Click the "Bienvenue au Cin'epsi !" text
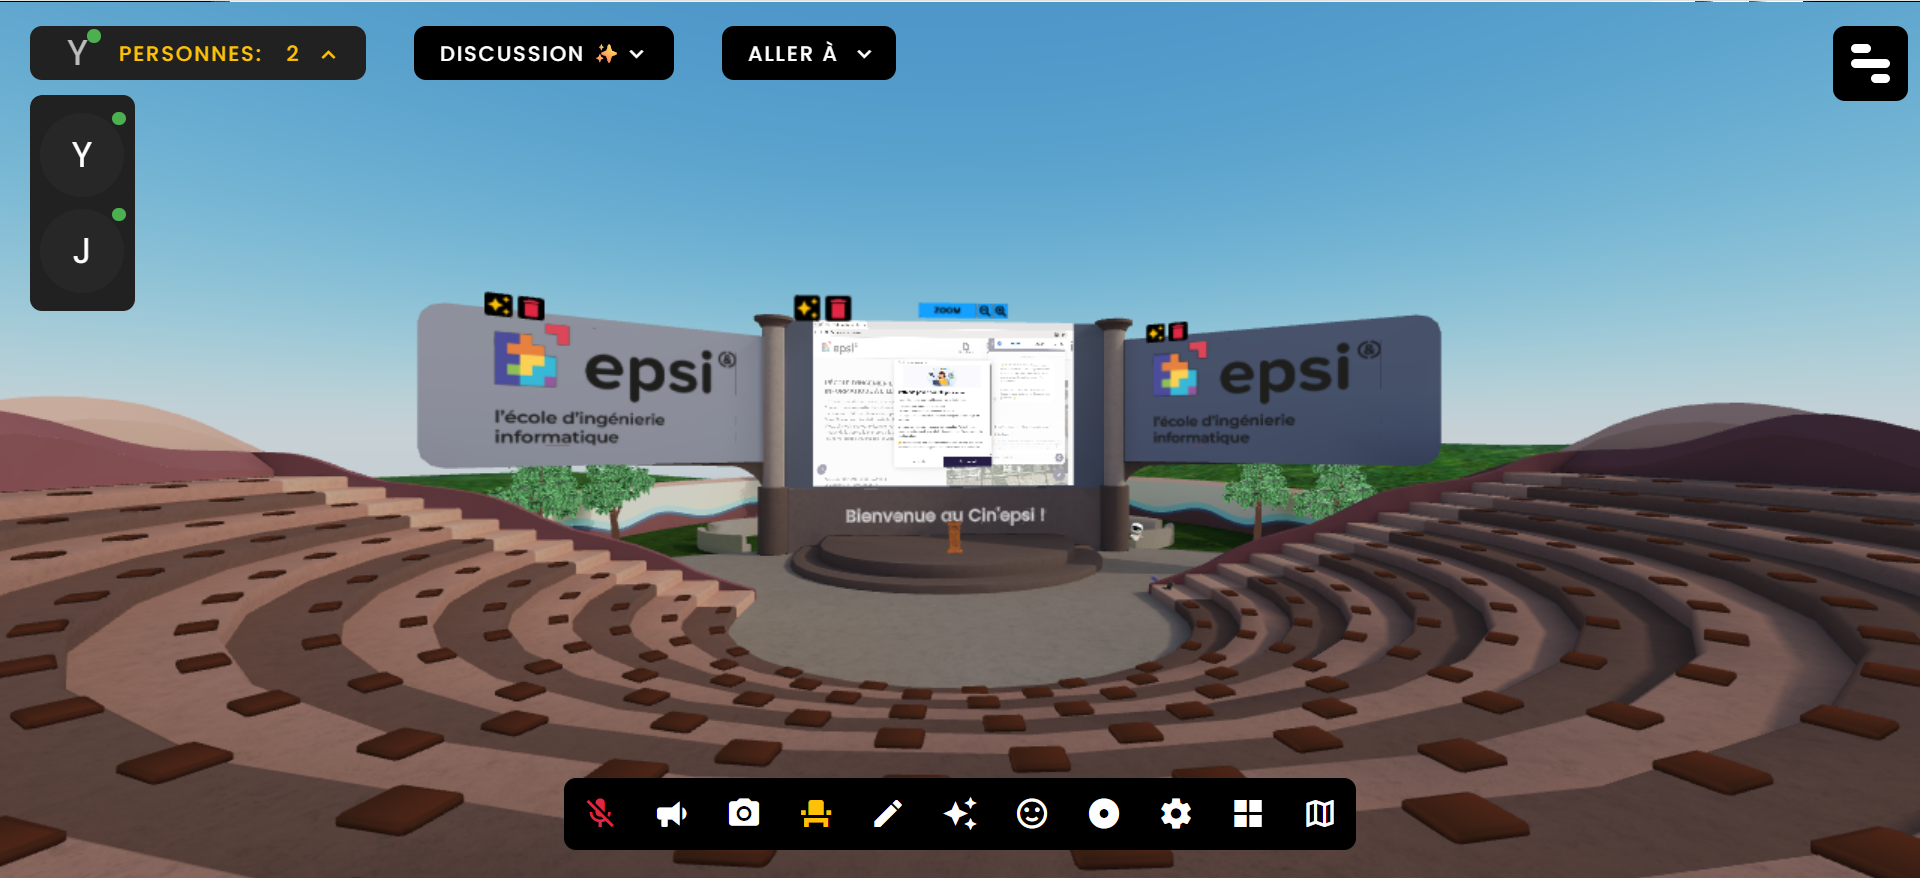Screen dimensions: 1920x878 point(945,516)
